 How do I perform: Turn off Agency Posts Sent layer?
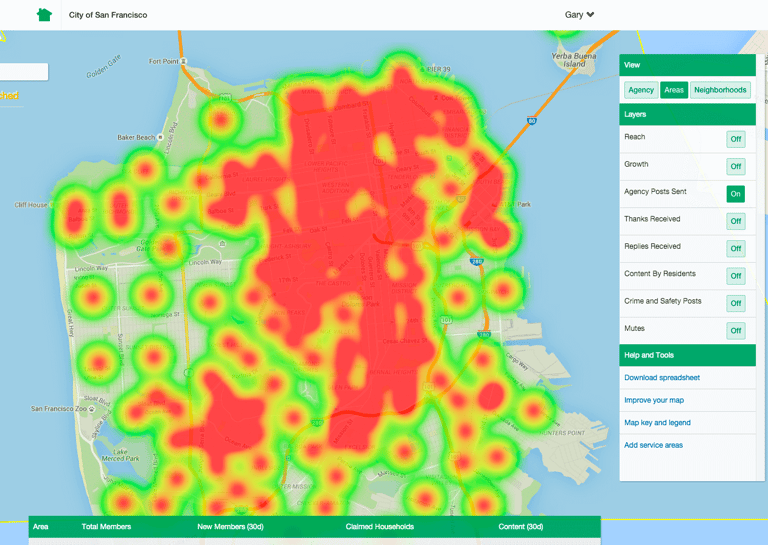(736, 194)
